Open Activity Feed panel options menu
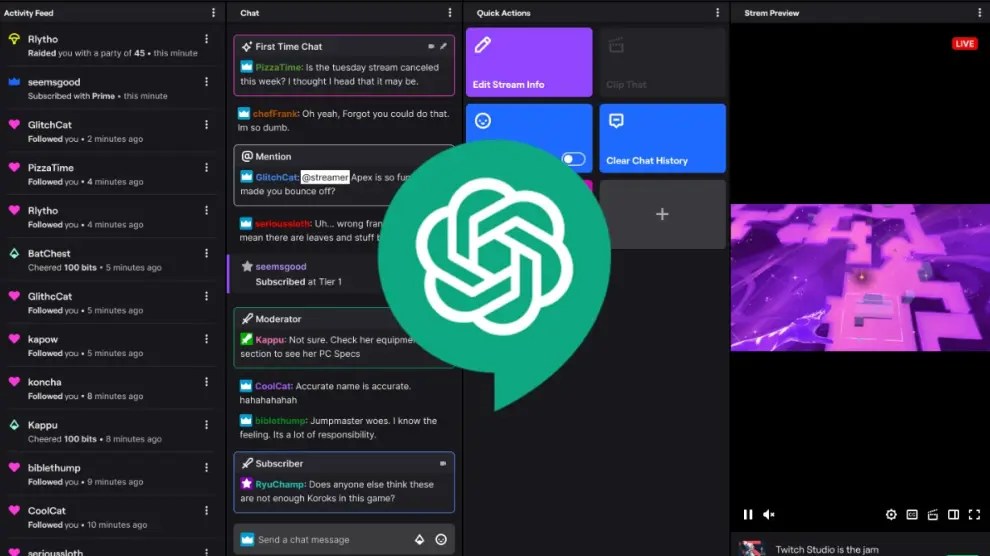Image resolution: width=990 pixels, height=556 pixels. (213, 13)
